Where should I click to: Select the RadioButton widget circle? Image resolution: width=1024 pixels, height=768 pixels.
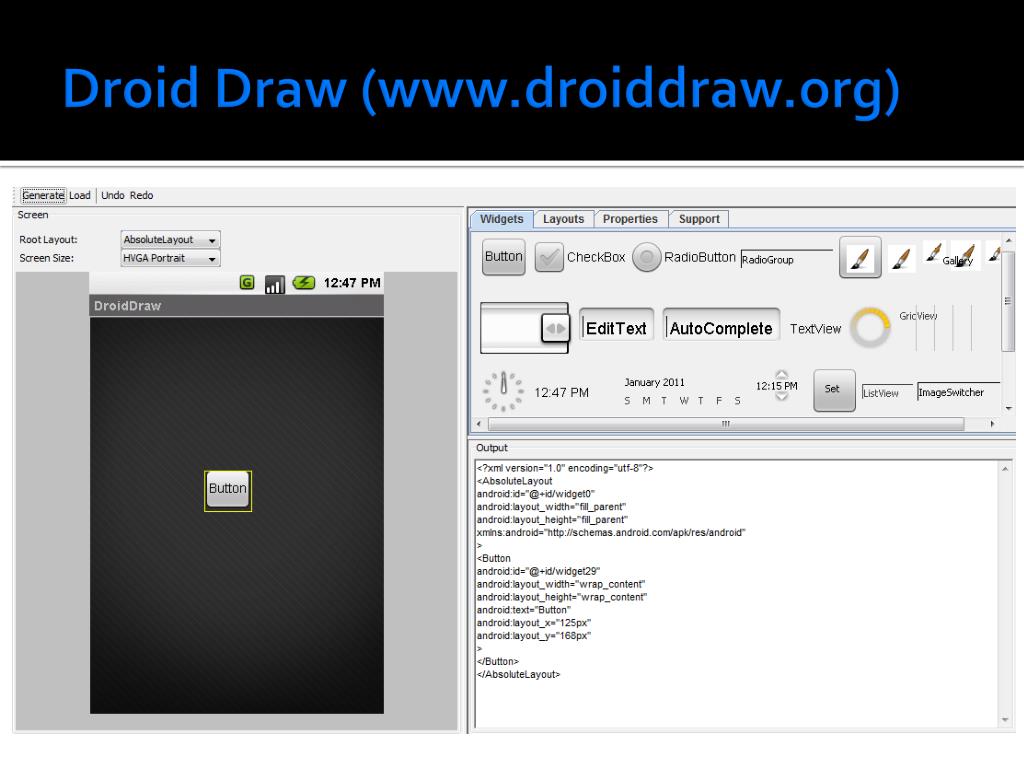tap(647, 257)
